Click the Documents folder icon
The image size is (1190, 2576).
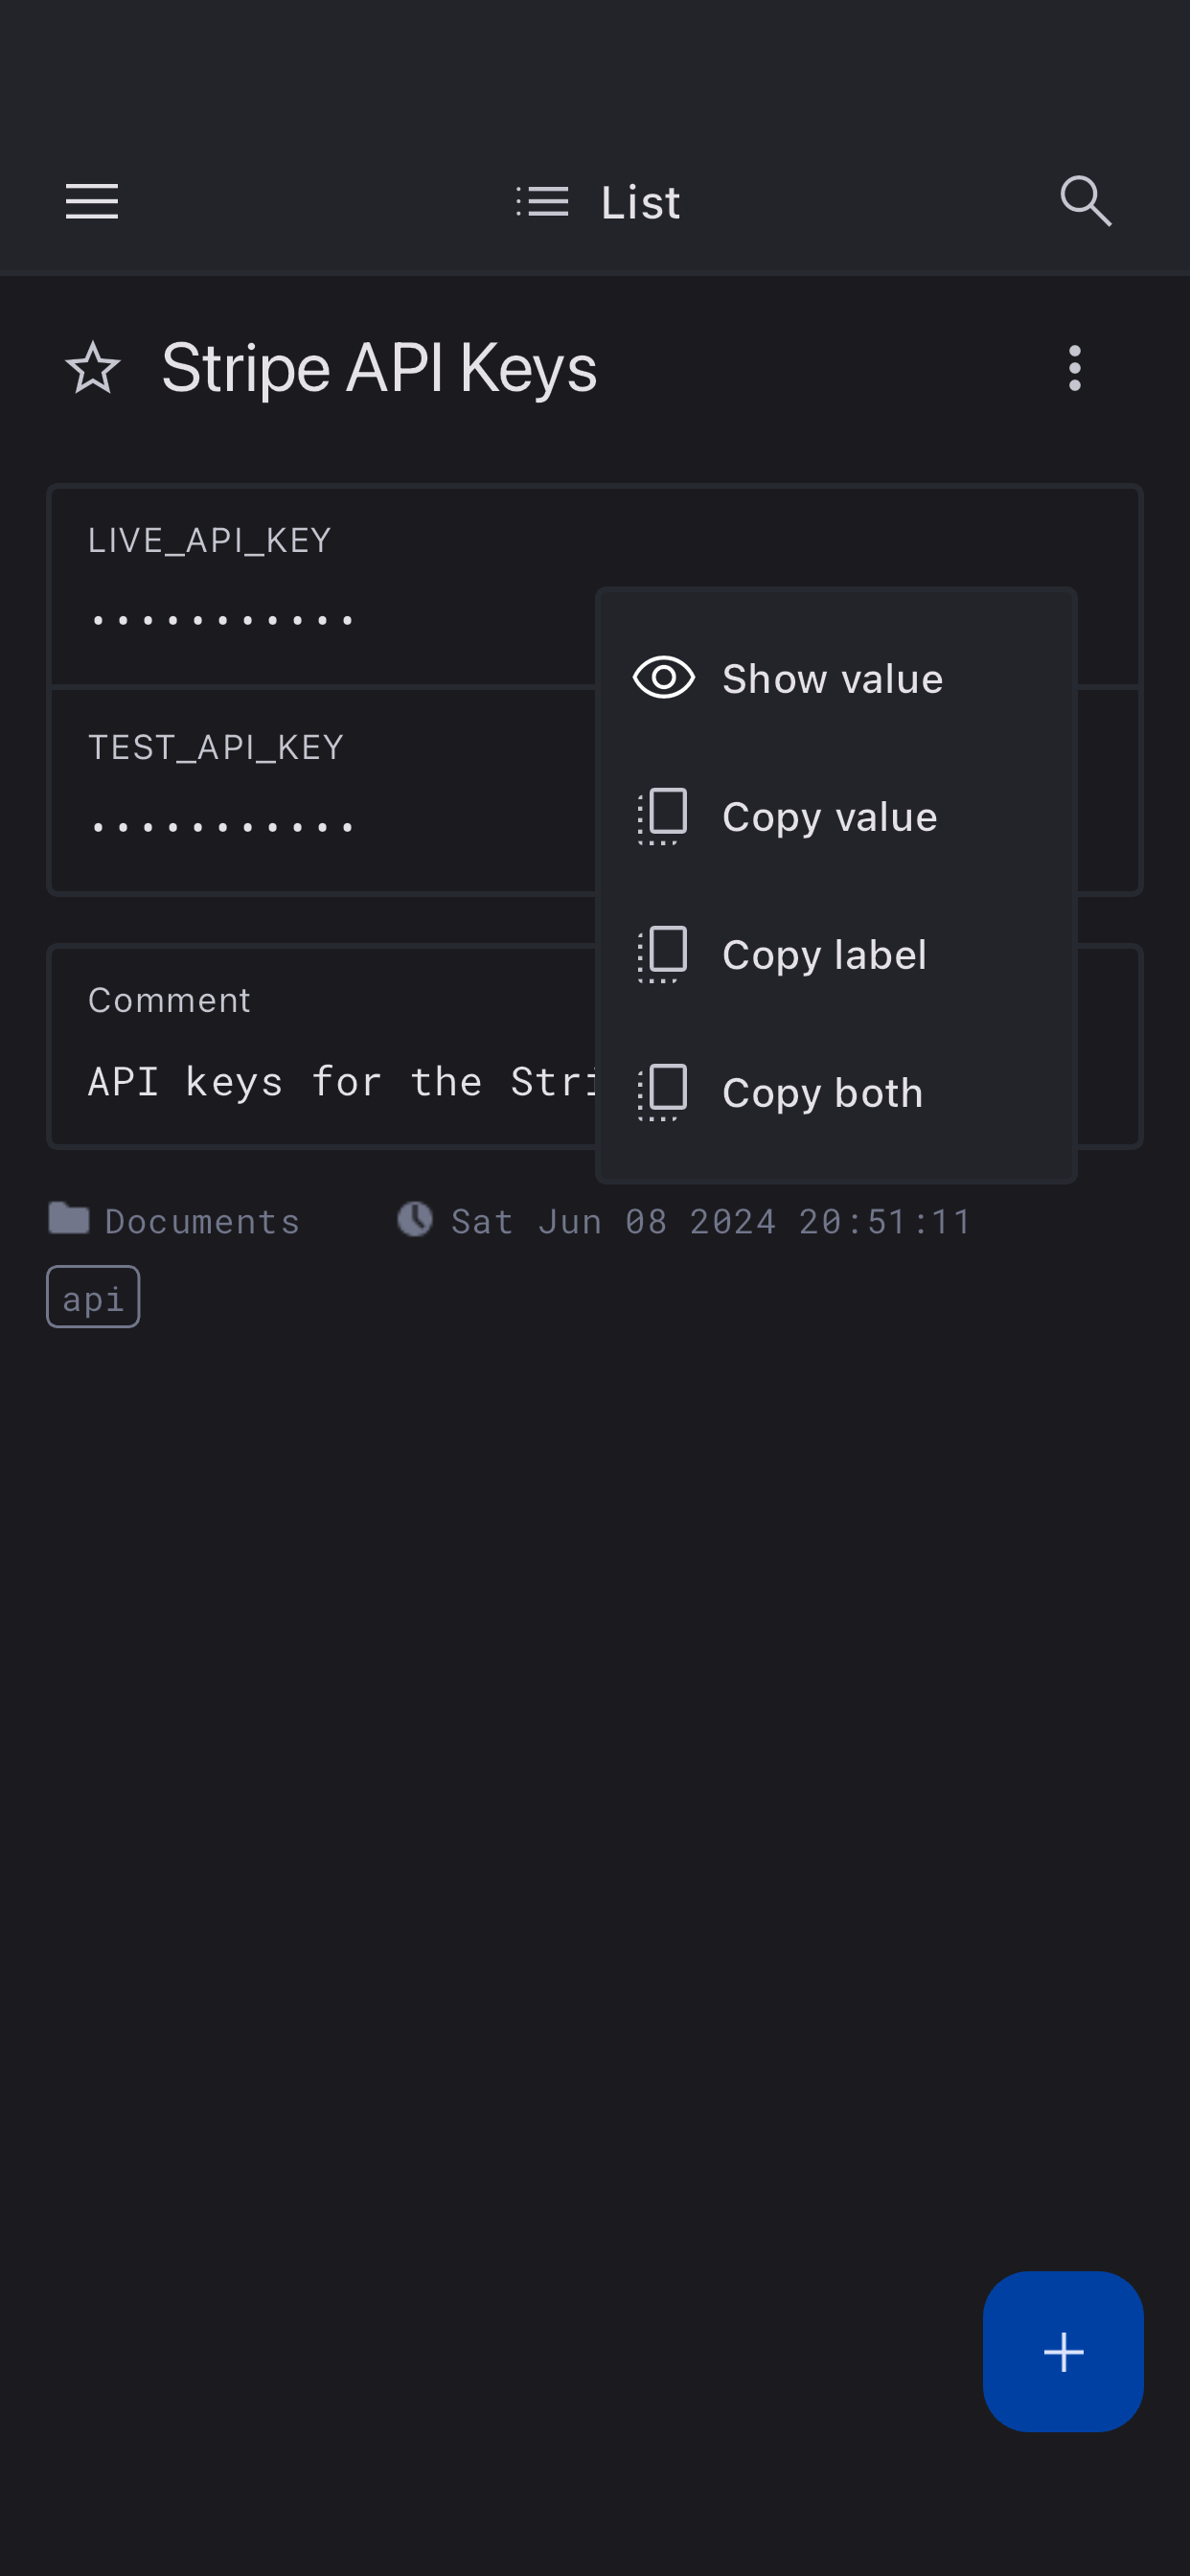pyautogui.click(x=69, y=1219)
